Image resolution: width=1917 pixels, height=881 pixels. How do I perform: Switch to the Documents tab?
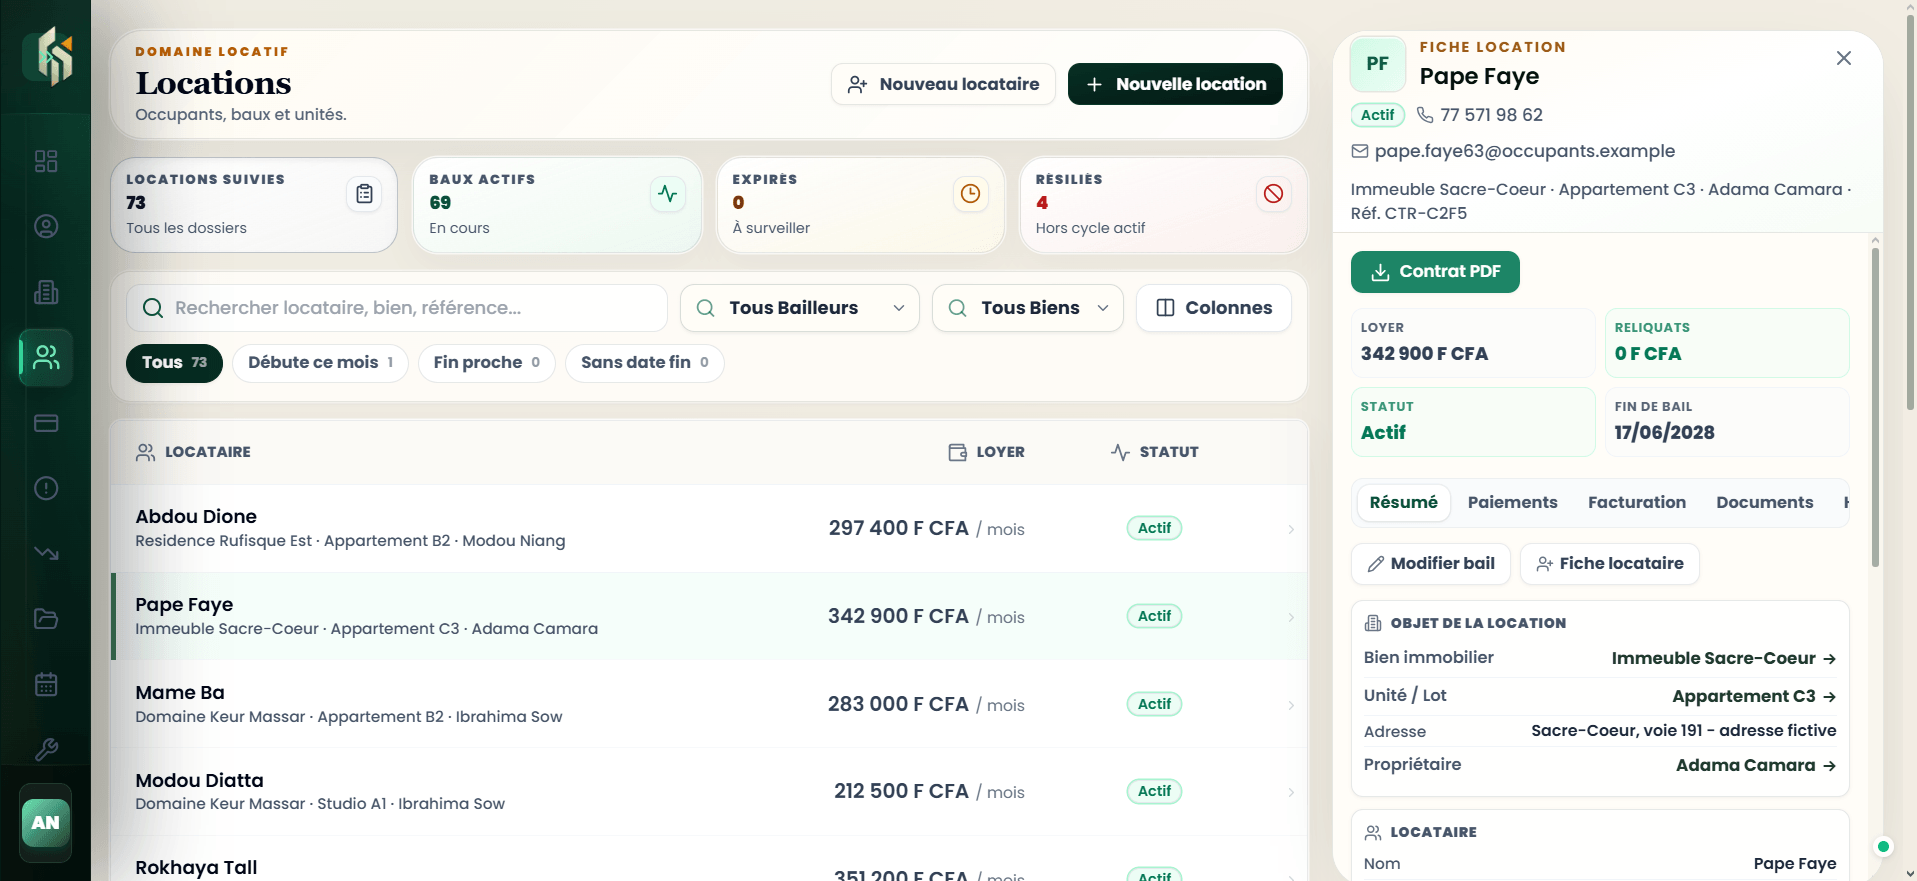pyautogui.click(x=1764, y=502)
